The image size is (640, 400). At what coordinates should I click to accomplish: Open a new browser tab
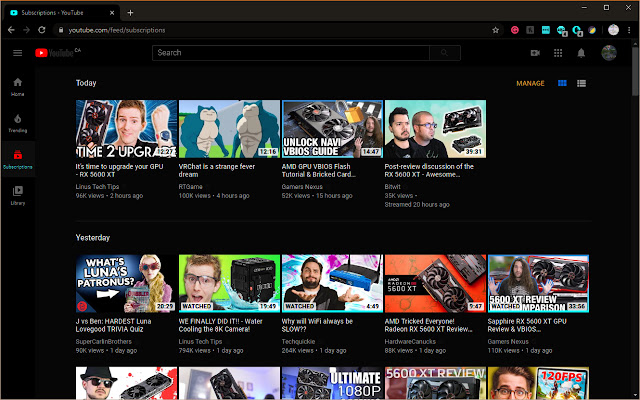point(130,10)
